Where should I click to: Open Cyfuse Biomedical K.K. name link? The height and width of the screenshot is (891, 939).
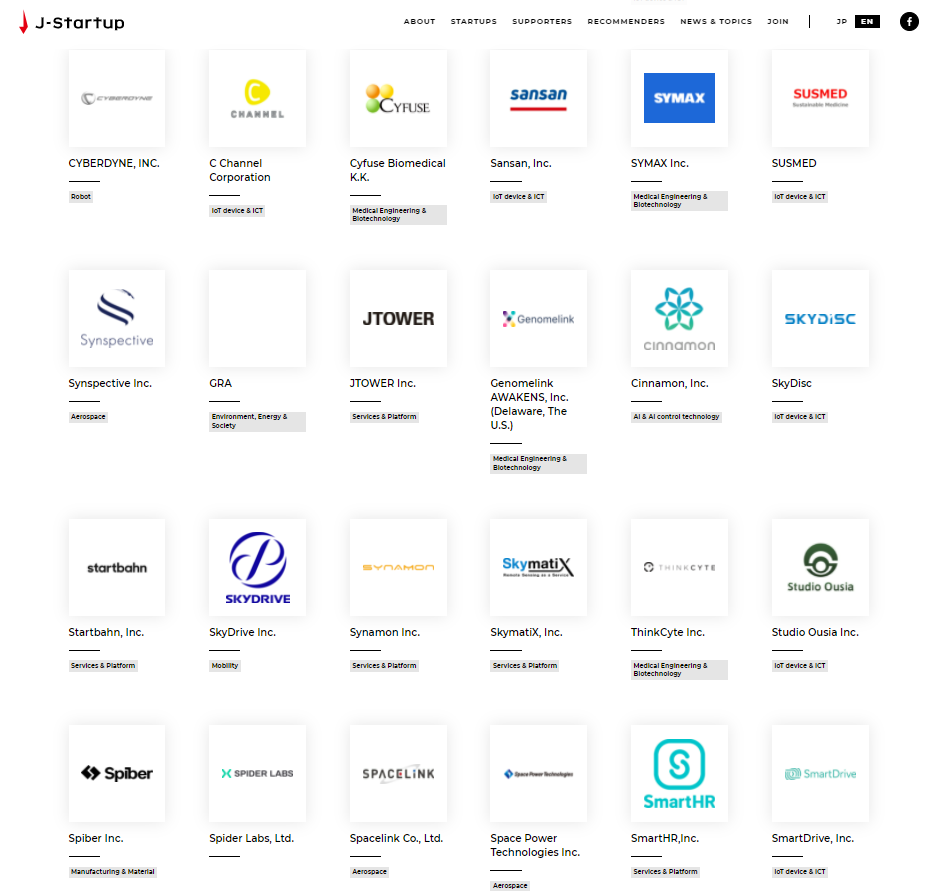tap(398, 170)
